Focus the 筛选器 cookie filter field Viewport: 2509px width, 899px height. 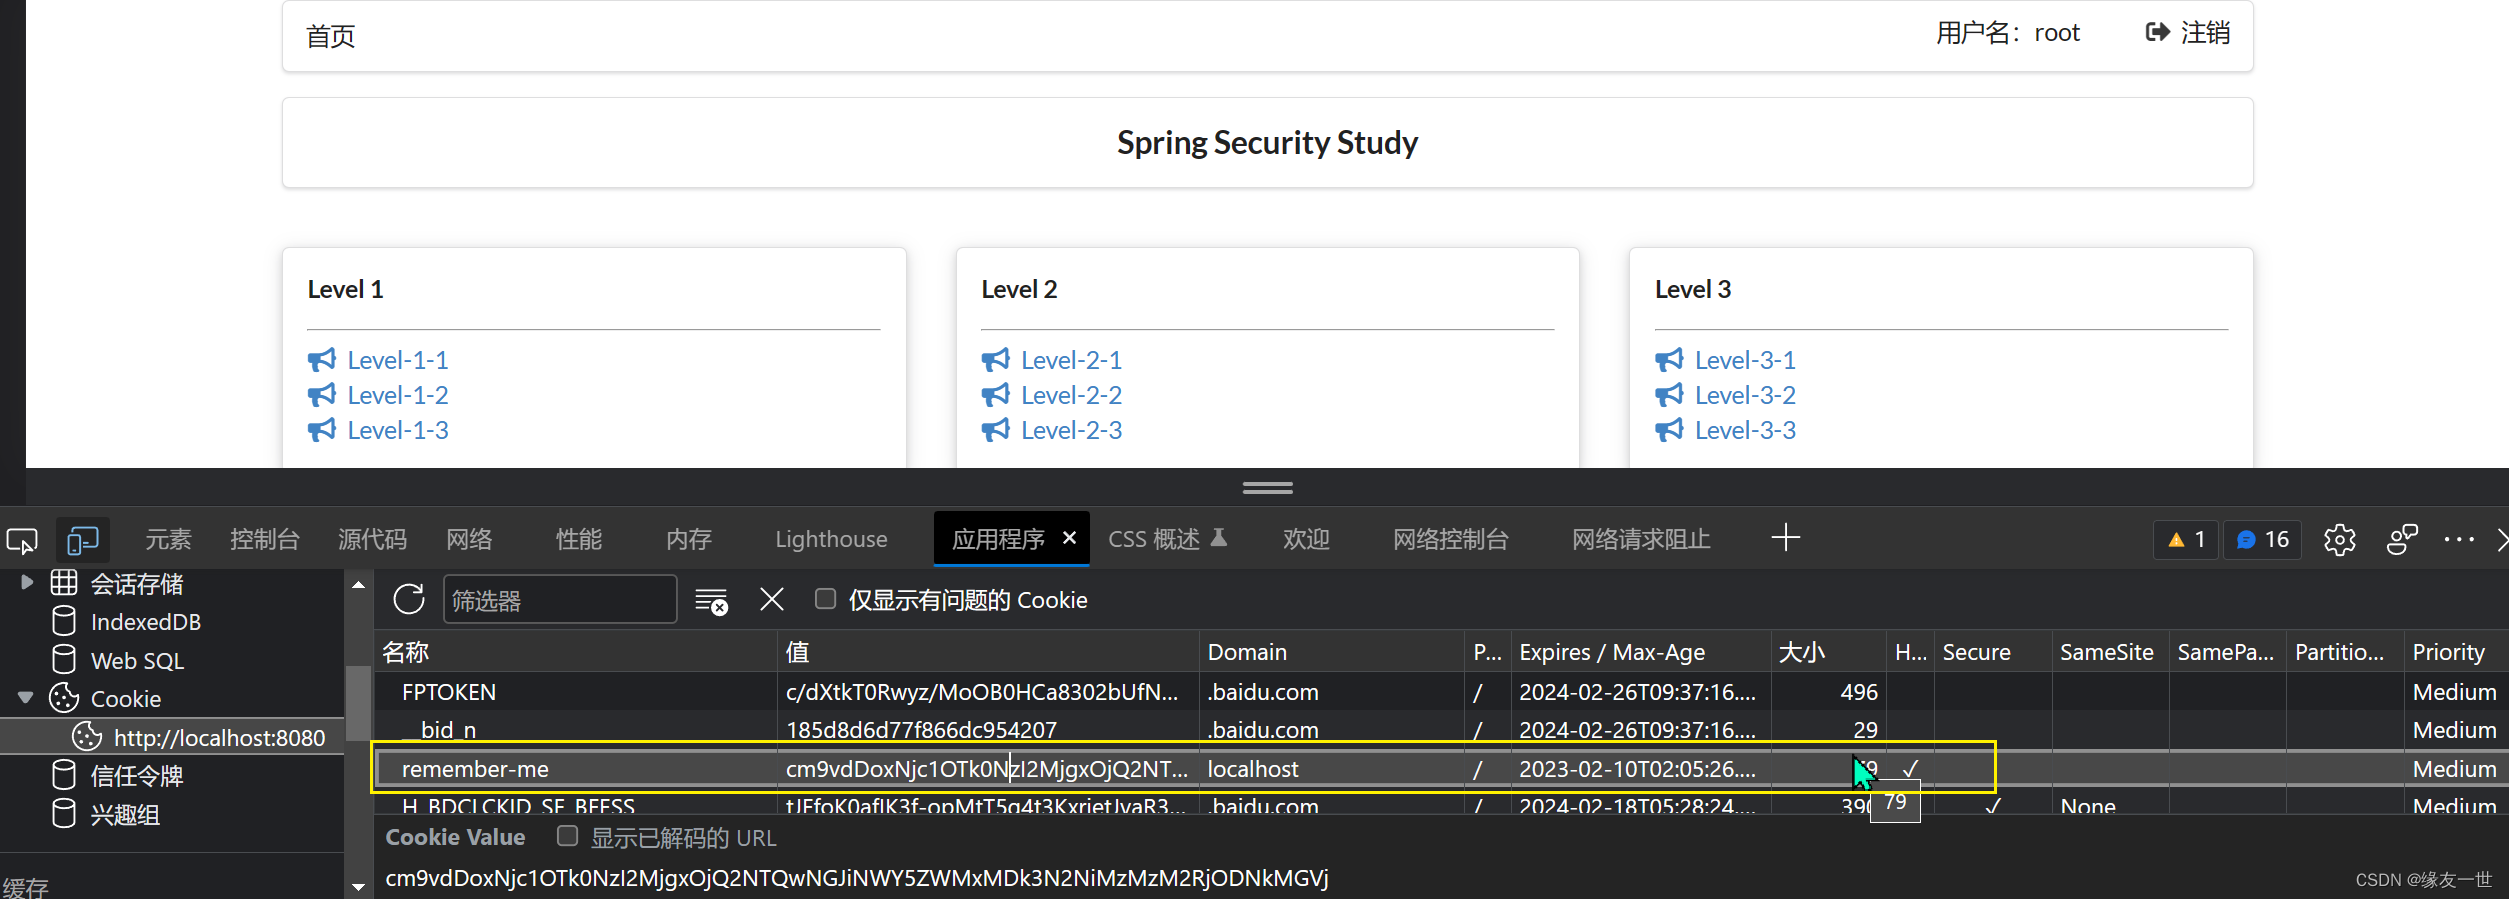pos(560,600)
